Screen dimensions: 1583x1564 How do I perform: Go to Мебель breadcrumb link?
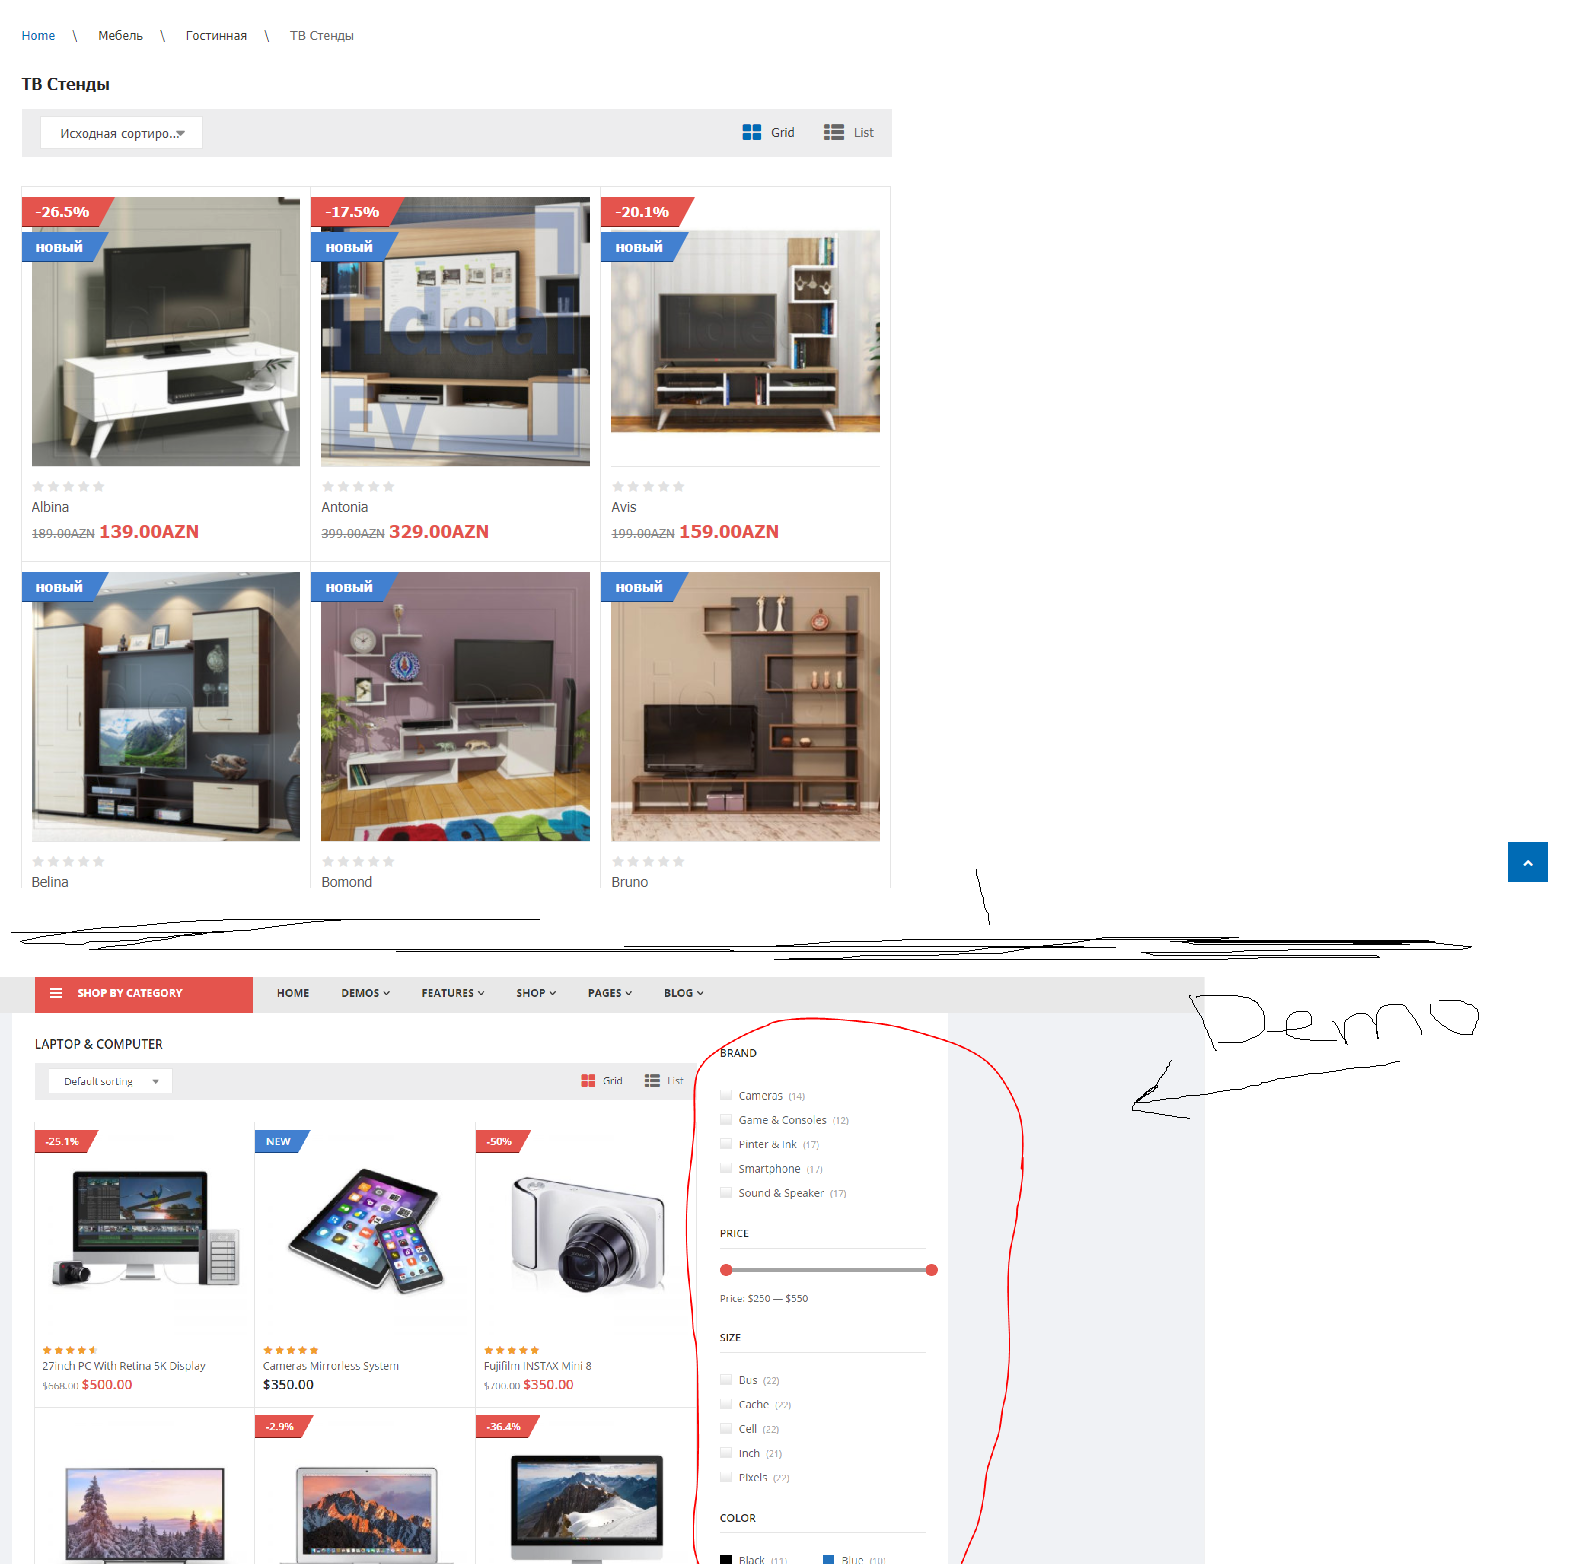(x=120, y=36)
